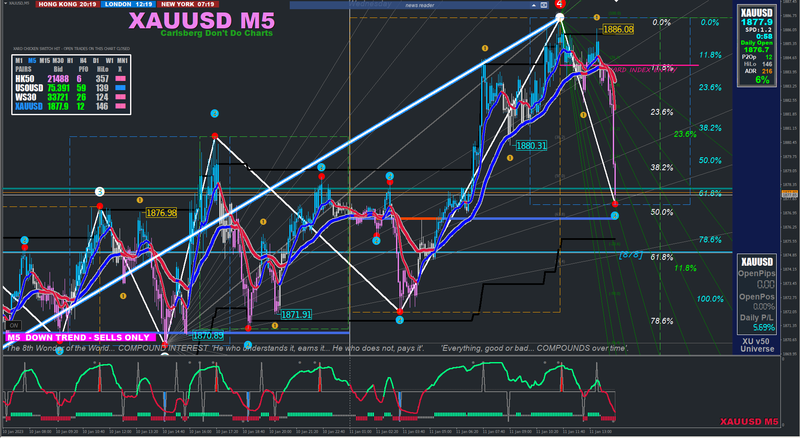
Task: Click the USOUSD bid value 75.391
Action: click(58, 88)
